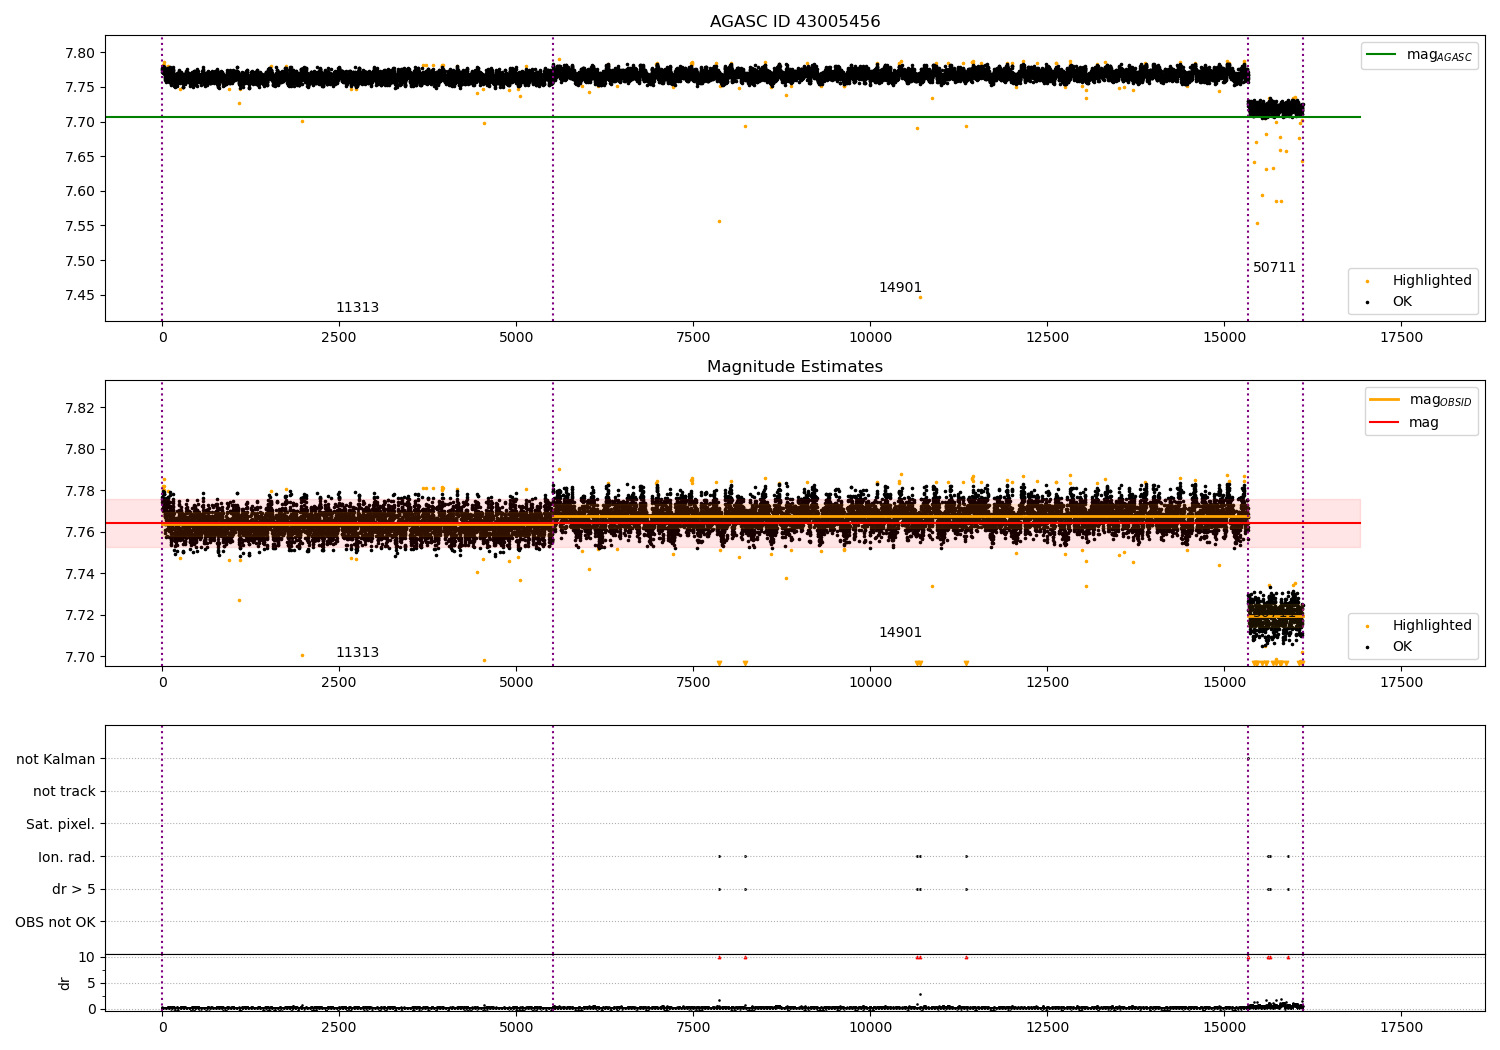Click the '12500' x-tick under bottom plot
The image size is (1500, 1050).
click(1047, 1028)
